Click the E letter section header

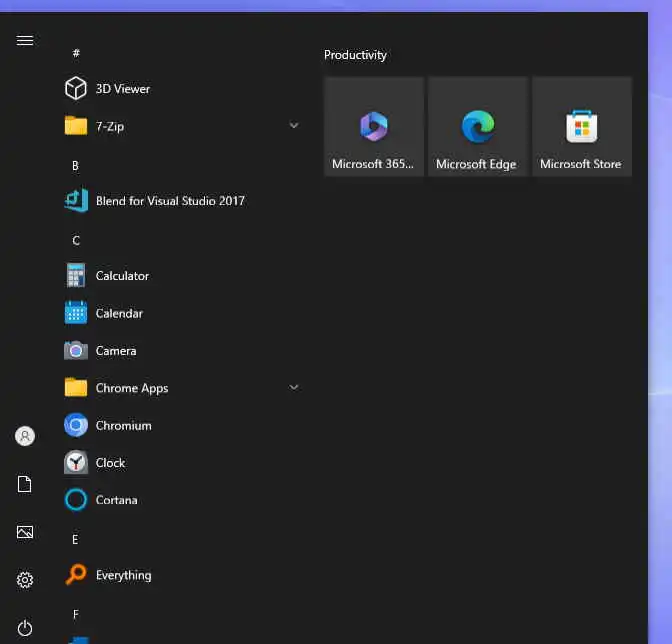75,539
